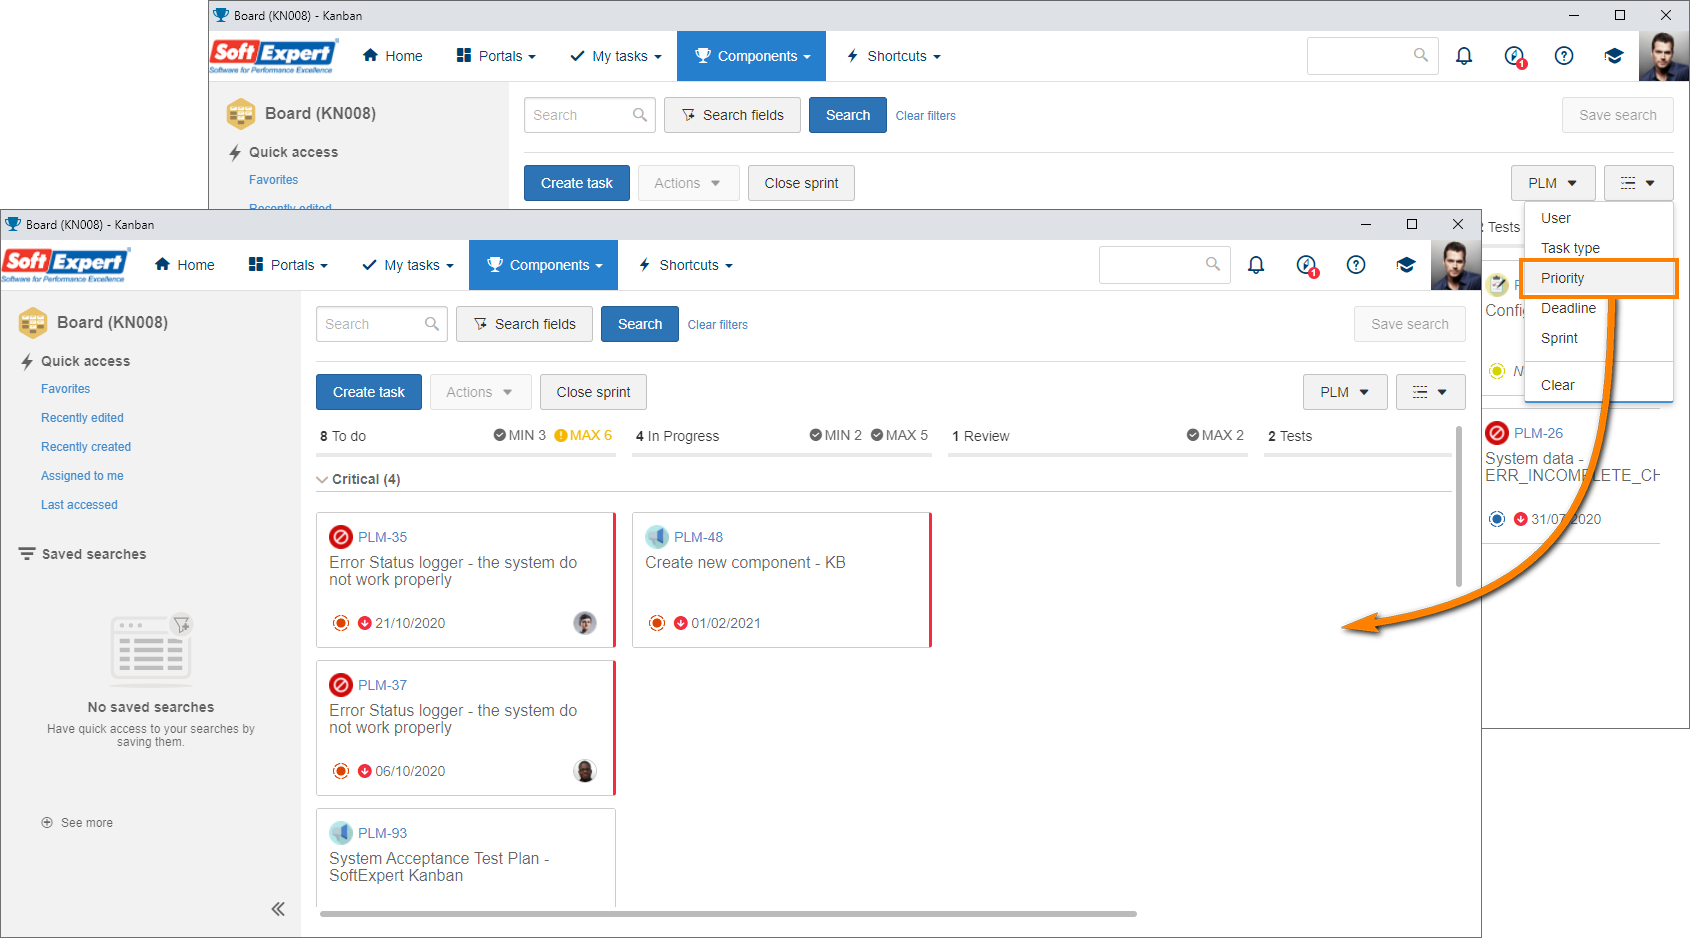The height and width of the screenshot is (938, 1706).
Task: Click the vertical scrollbar beside the board
Action: click(x=1459, y=505)
